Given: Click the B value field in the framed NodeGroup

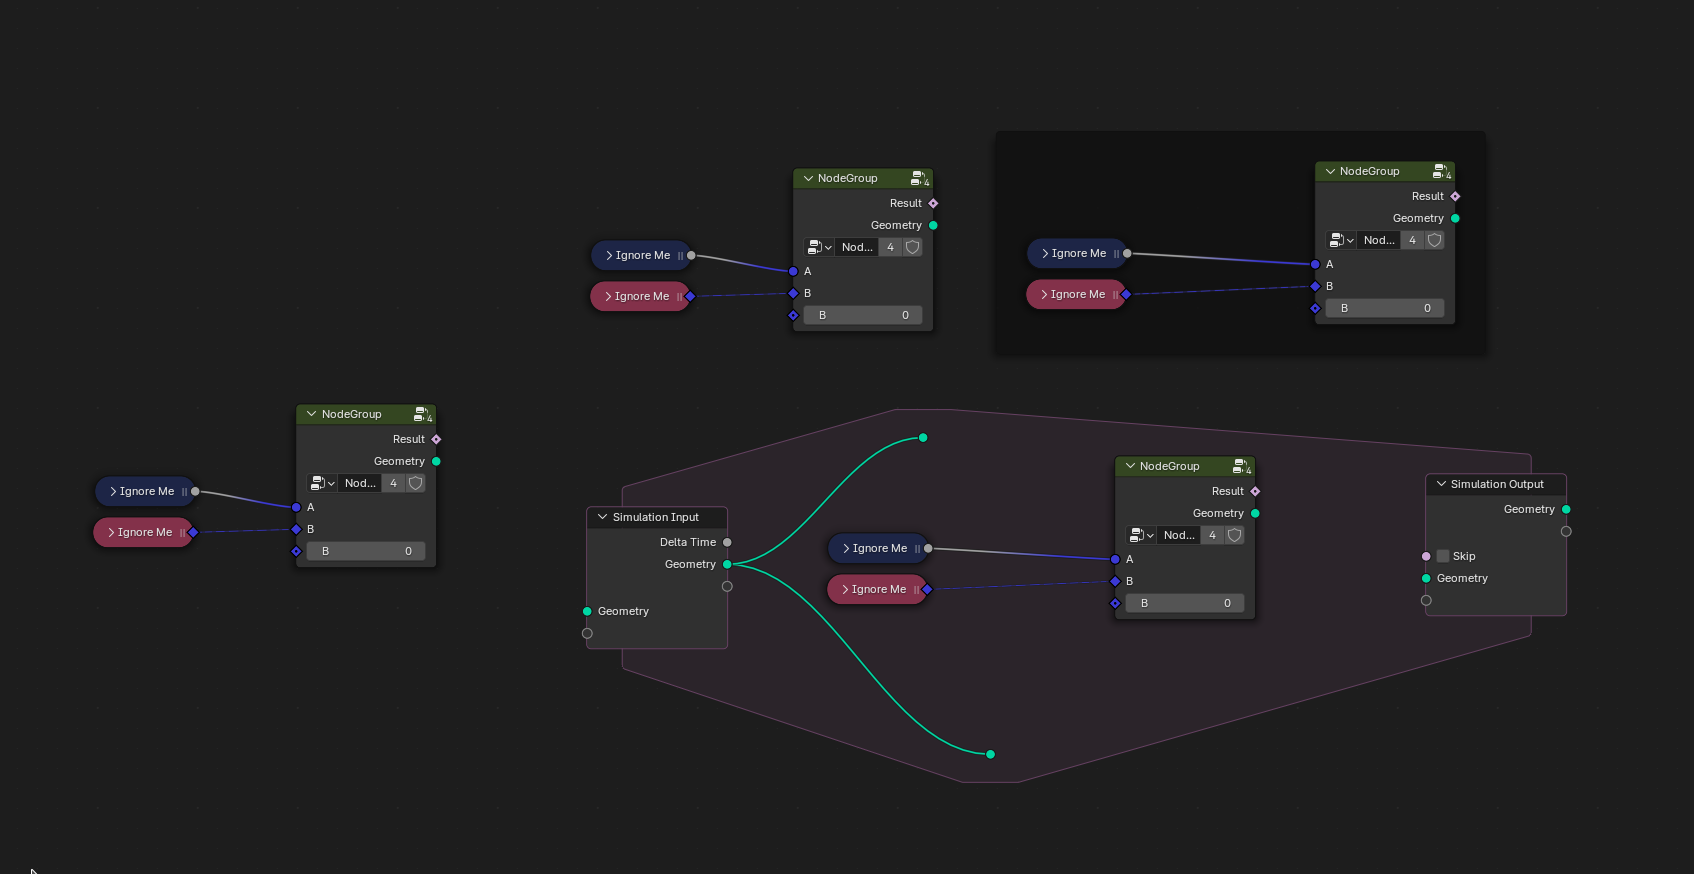Looking at the screenshot, I should click(1385, 308).
